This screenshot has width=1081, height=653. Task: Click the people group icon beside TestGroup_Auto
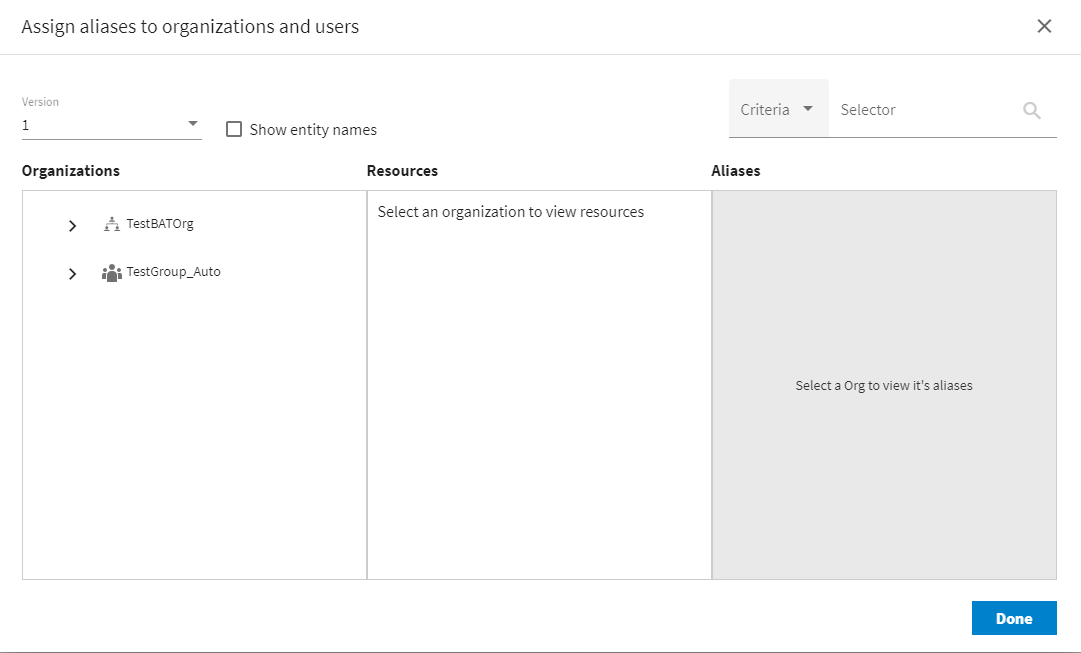111,273
